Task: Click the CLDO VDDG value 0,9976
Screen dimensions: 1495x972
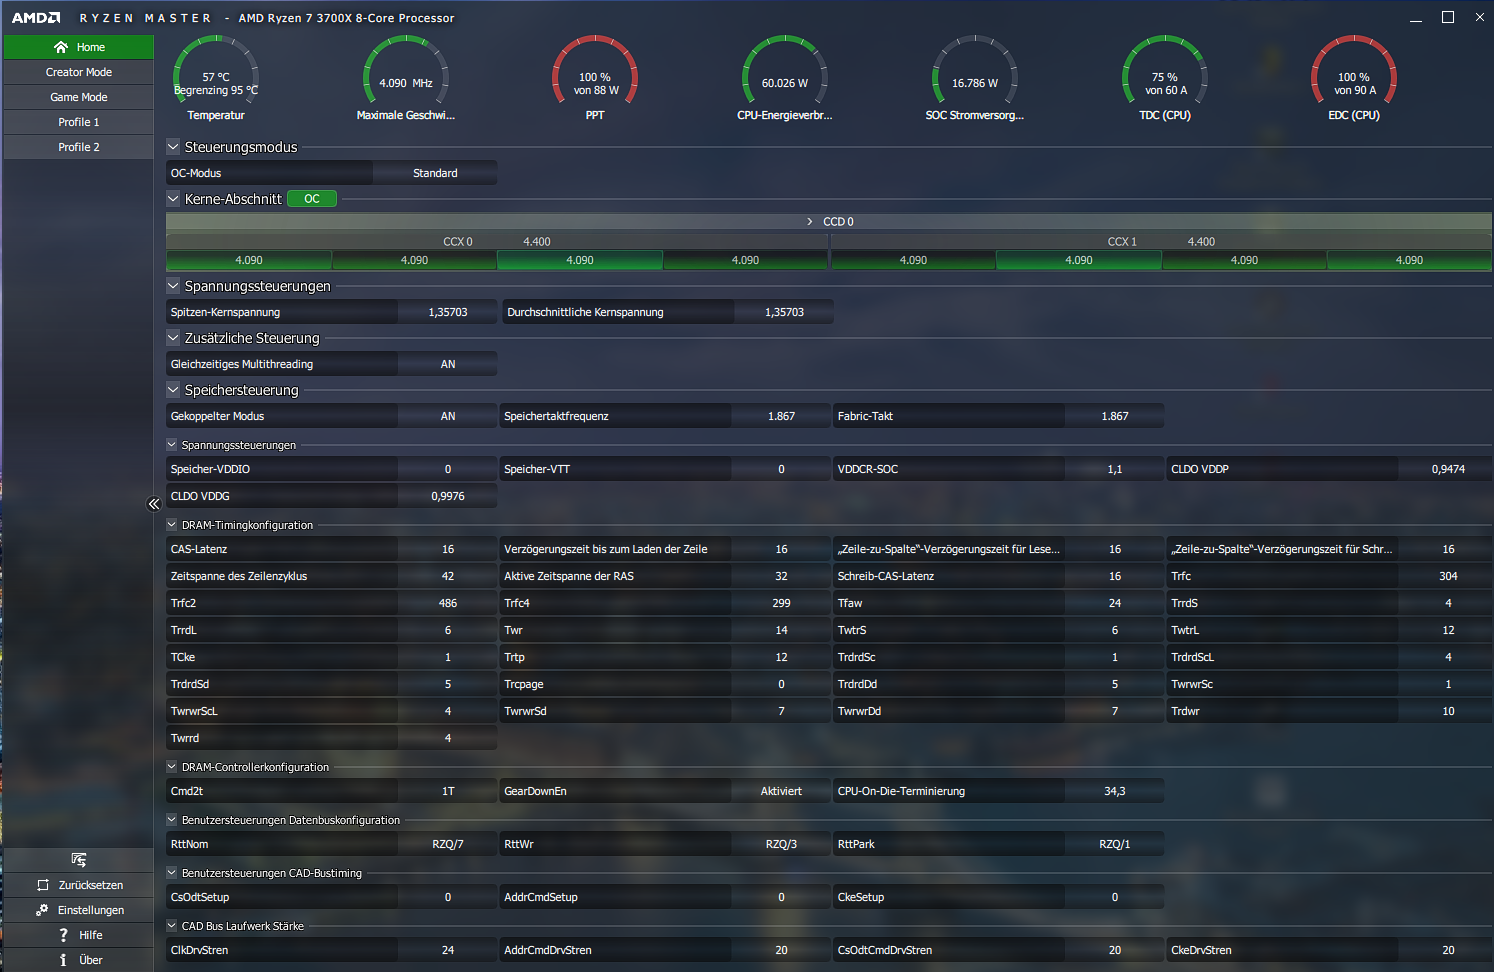Action: coord(447,496)
